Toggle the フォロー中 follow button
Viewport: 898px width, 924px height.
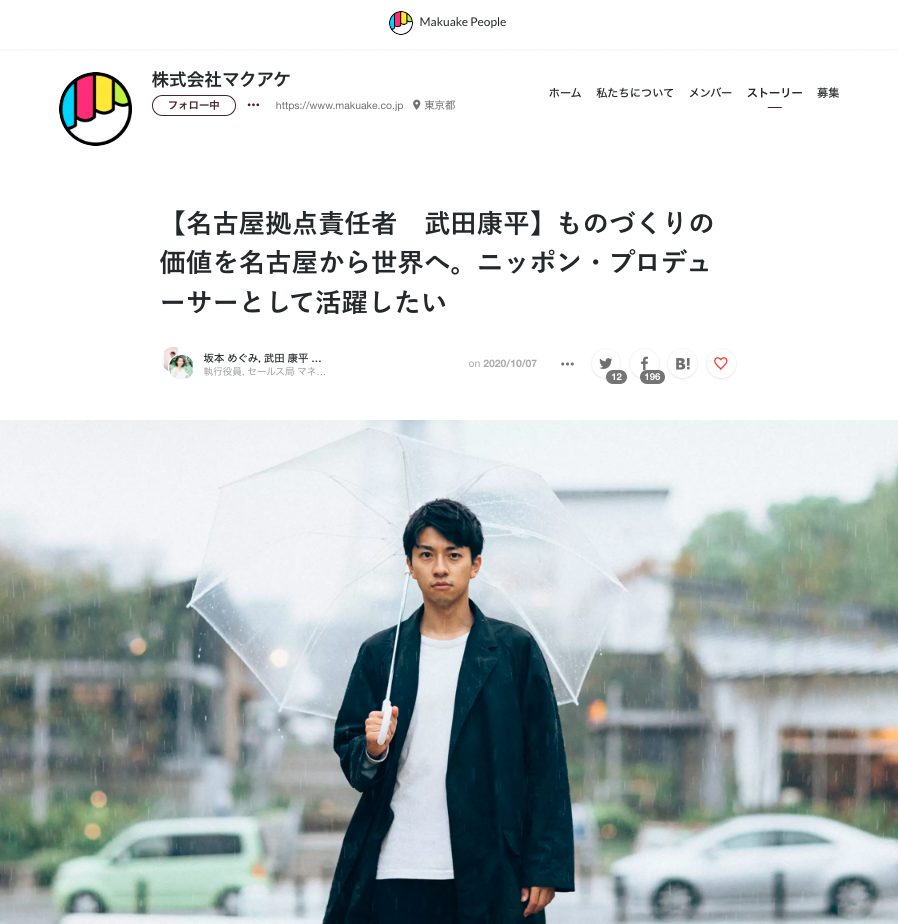click(194, 105)
